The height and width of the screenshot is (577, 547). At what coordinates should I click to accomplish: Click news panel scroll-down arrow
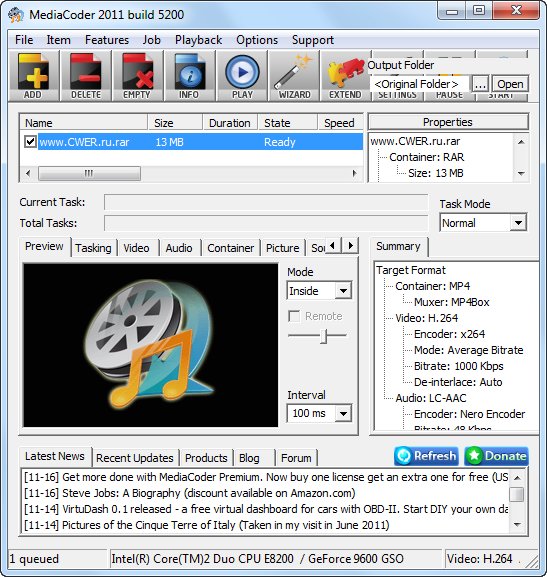[x=517, y=524]
